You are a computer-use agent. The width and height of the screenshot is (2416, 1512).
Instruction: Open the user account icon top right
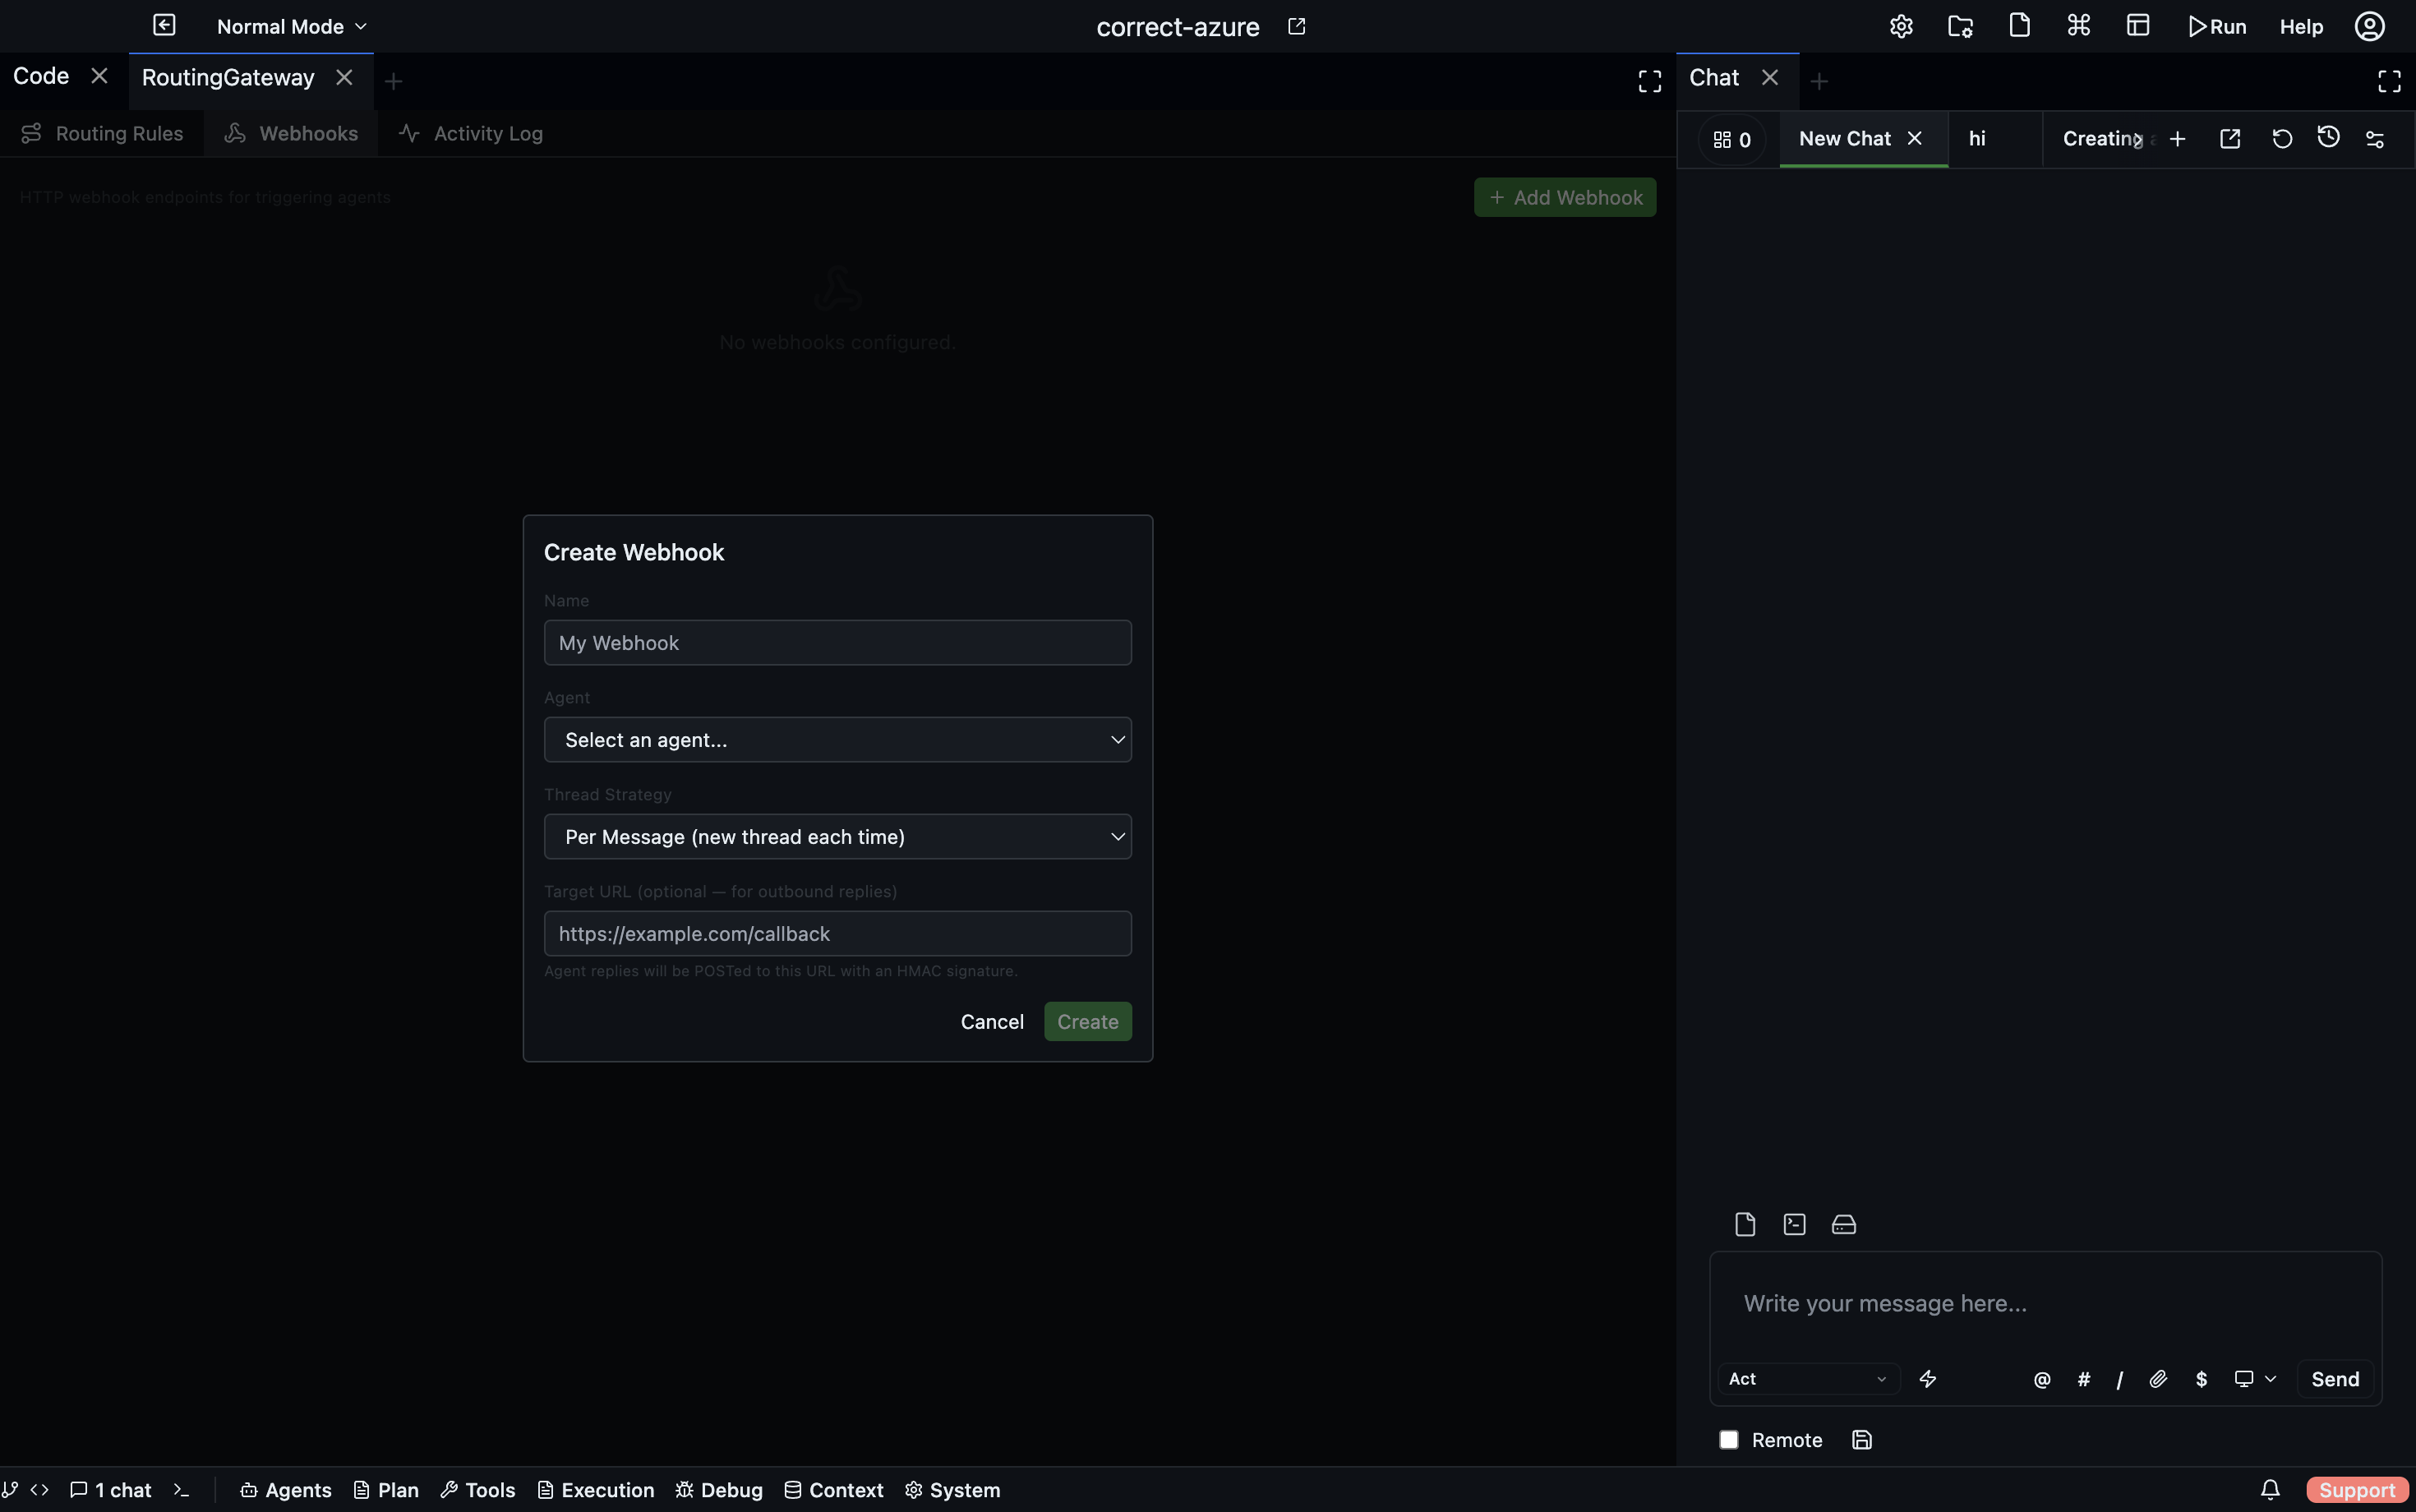[2369, 26]
